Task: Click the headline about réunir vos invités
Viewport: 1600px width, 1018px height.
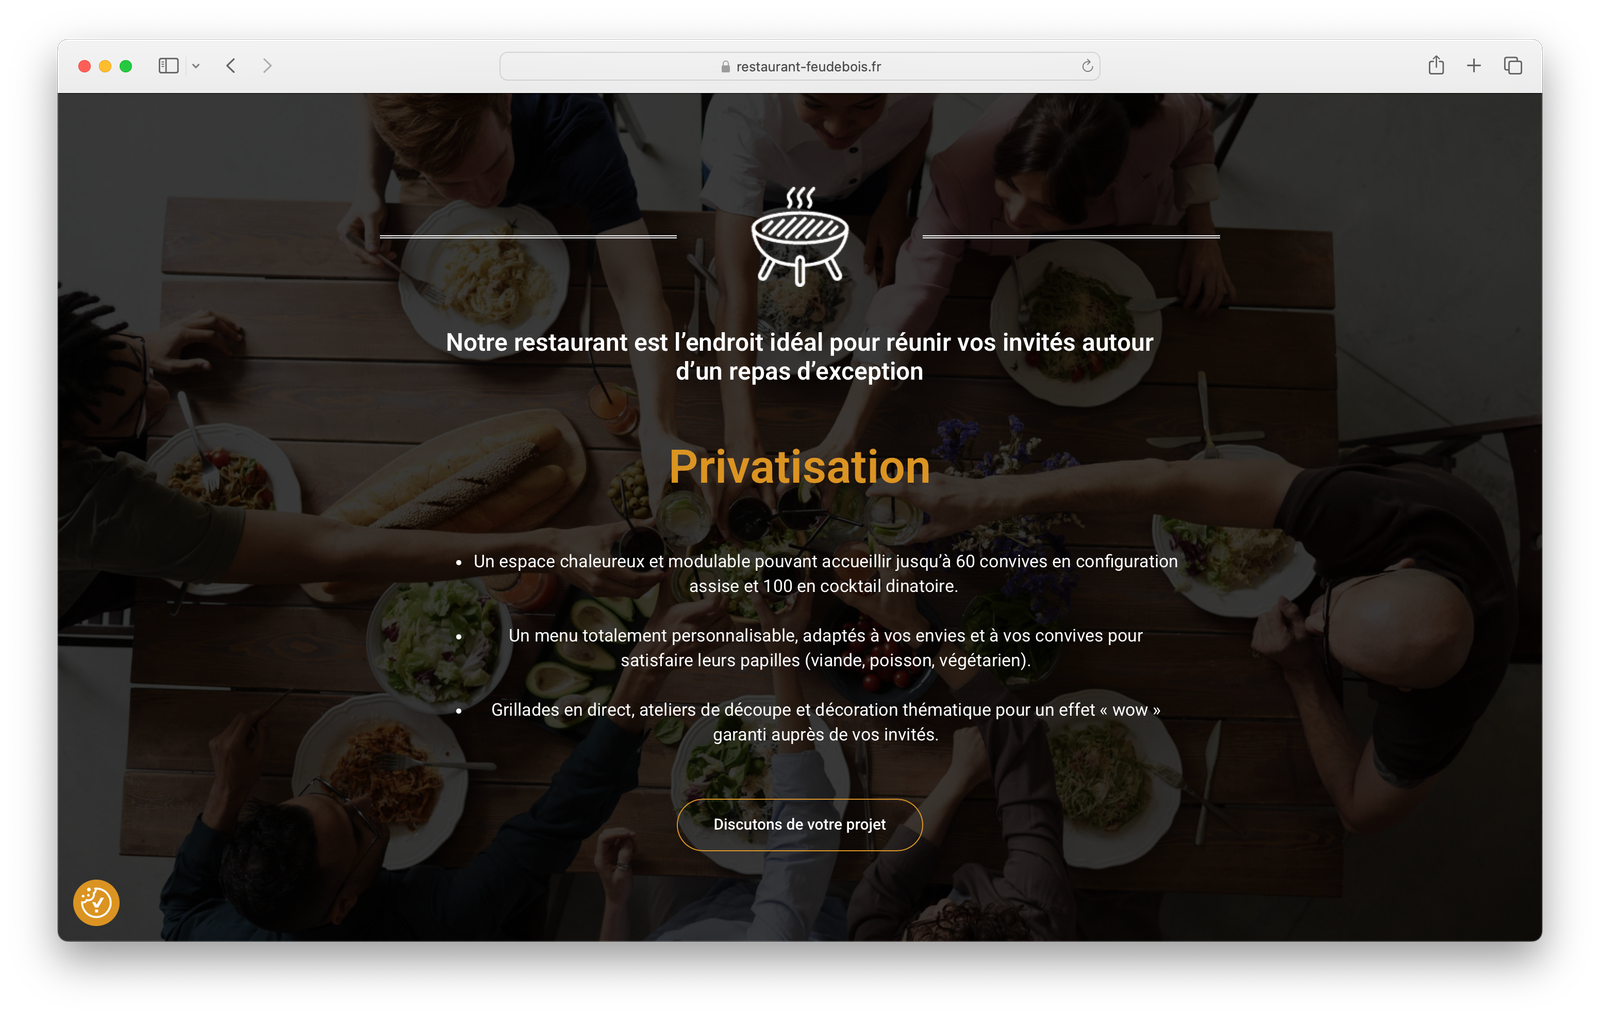Action: [x=800, y=357]
